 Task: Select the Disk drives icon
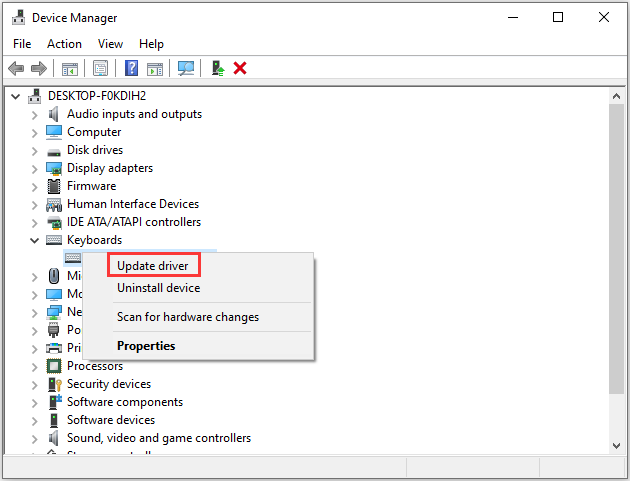click(x=54, y=152)
